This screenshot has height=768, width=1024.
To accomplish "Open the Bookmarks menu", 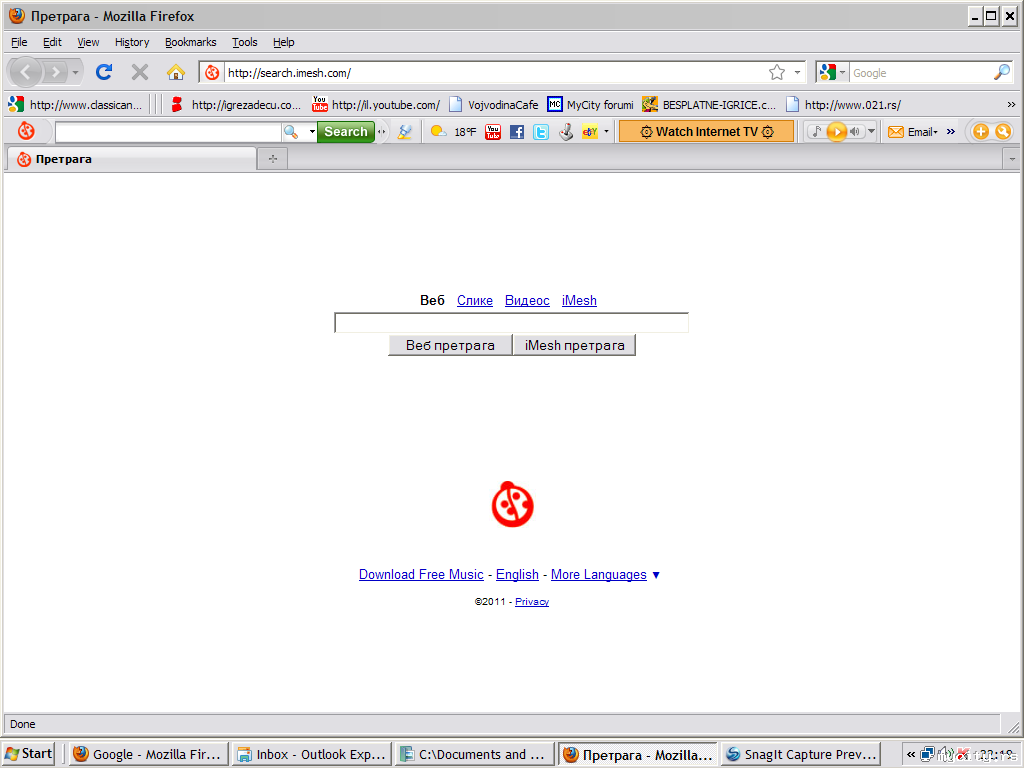I will (191, 42).
